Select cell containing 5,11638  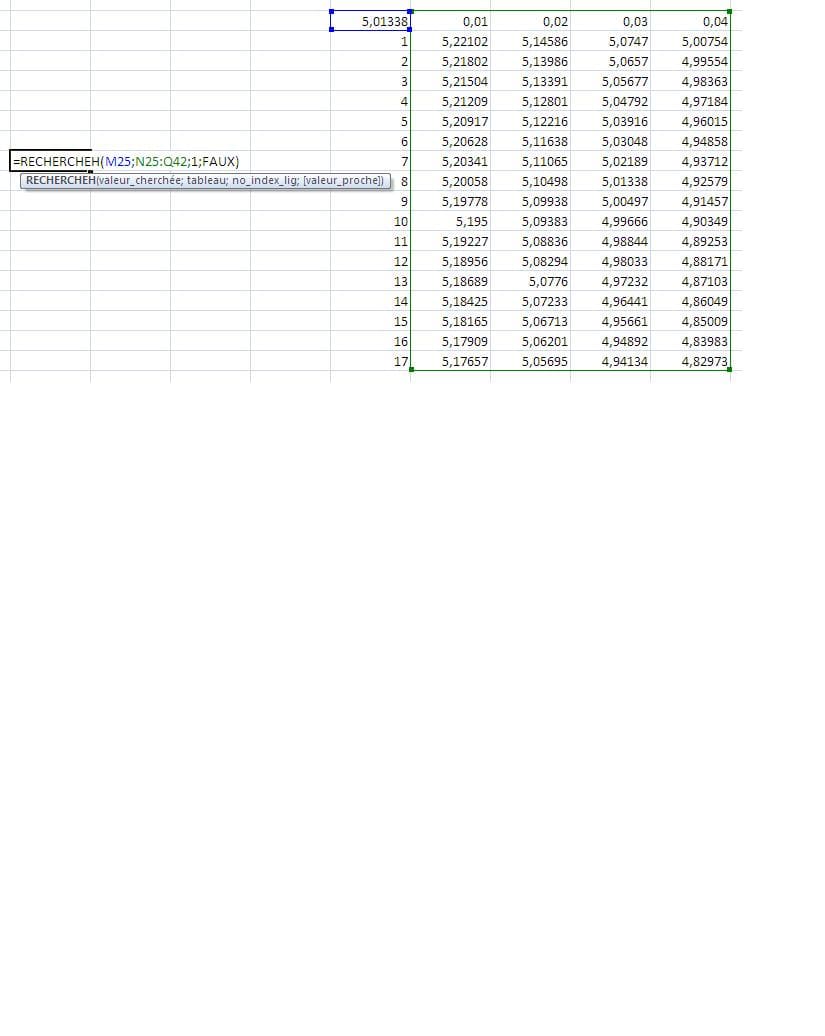530,141
